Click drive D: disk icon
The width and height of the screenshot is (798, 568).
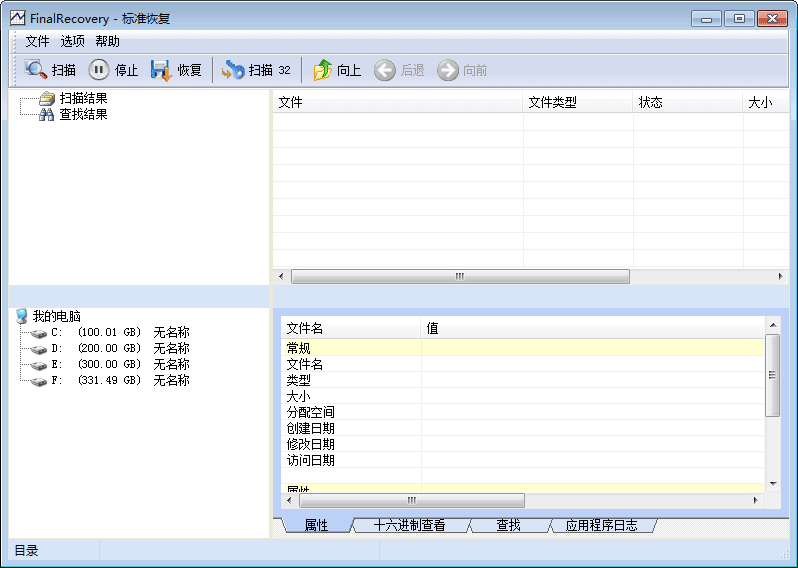coord(38,349)
